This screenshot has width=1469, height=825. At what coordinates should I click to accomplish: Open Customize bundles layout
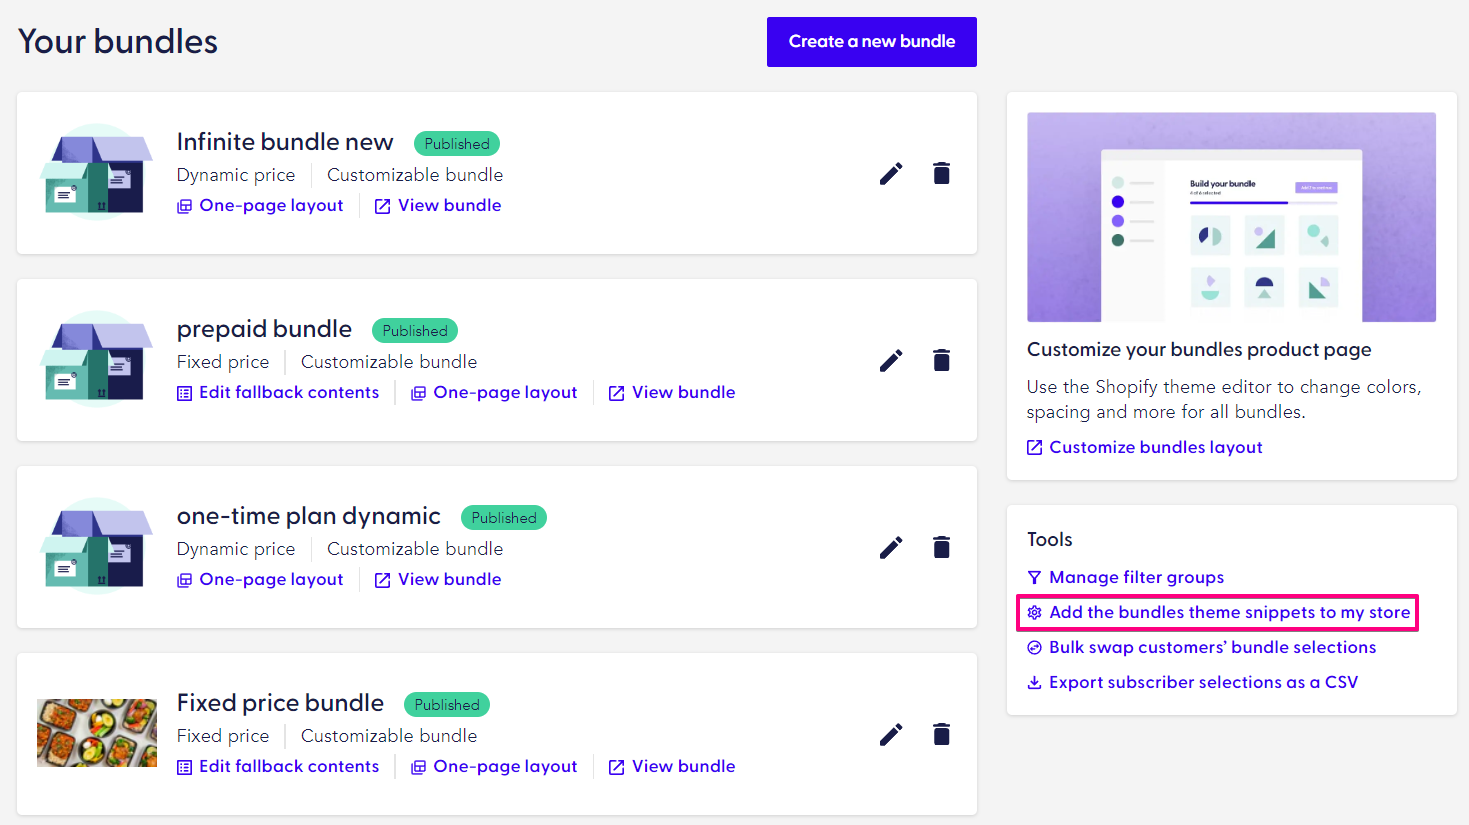1155,447
